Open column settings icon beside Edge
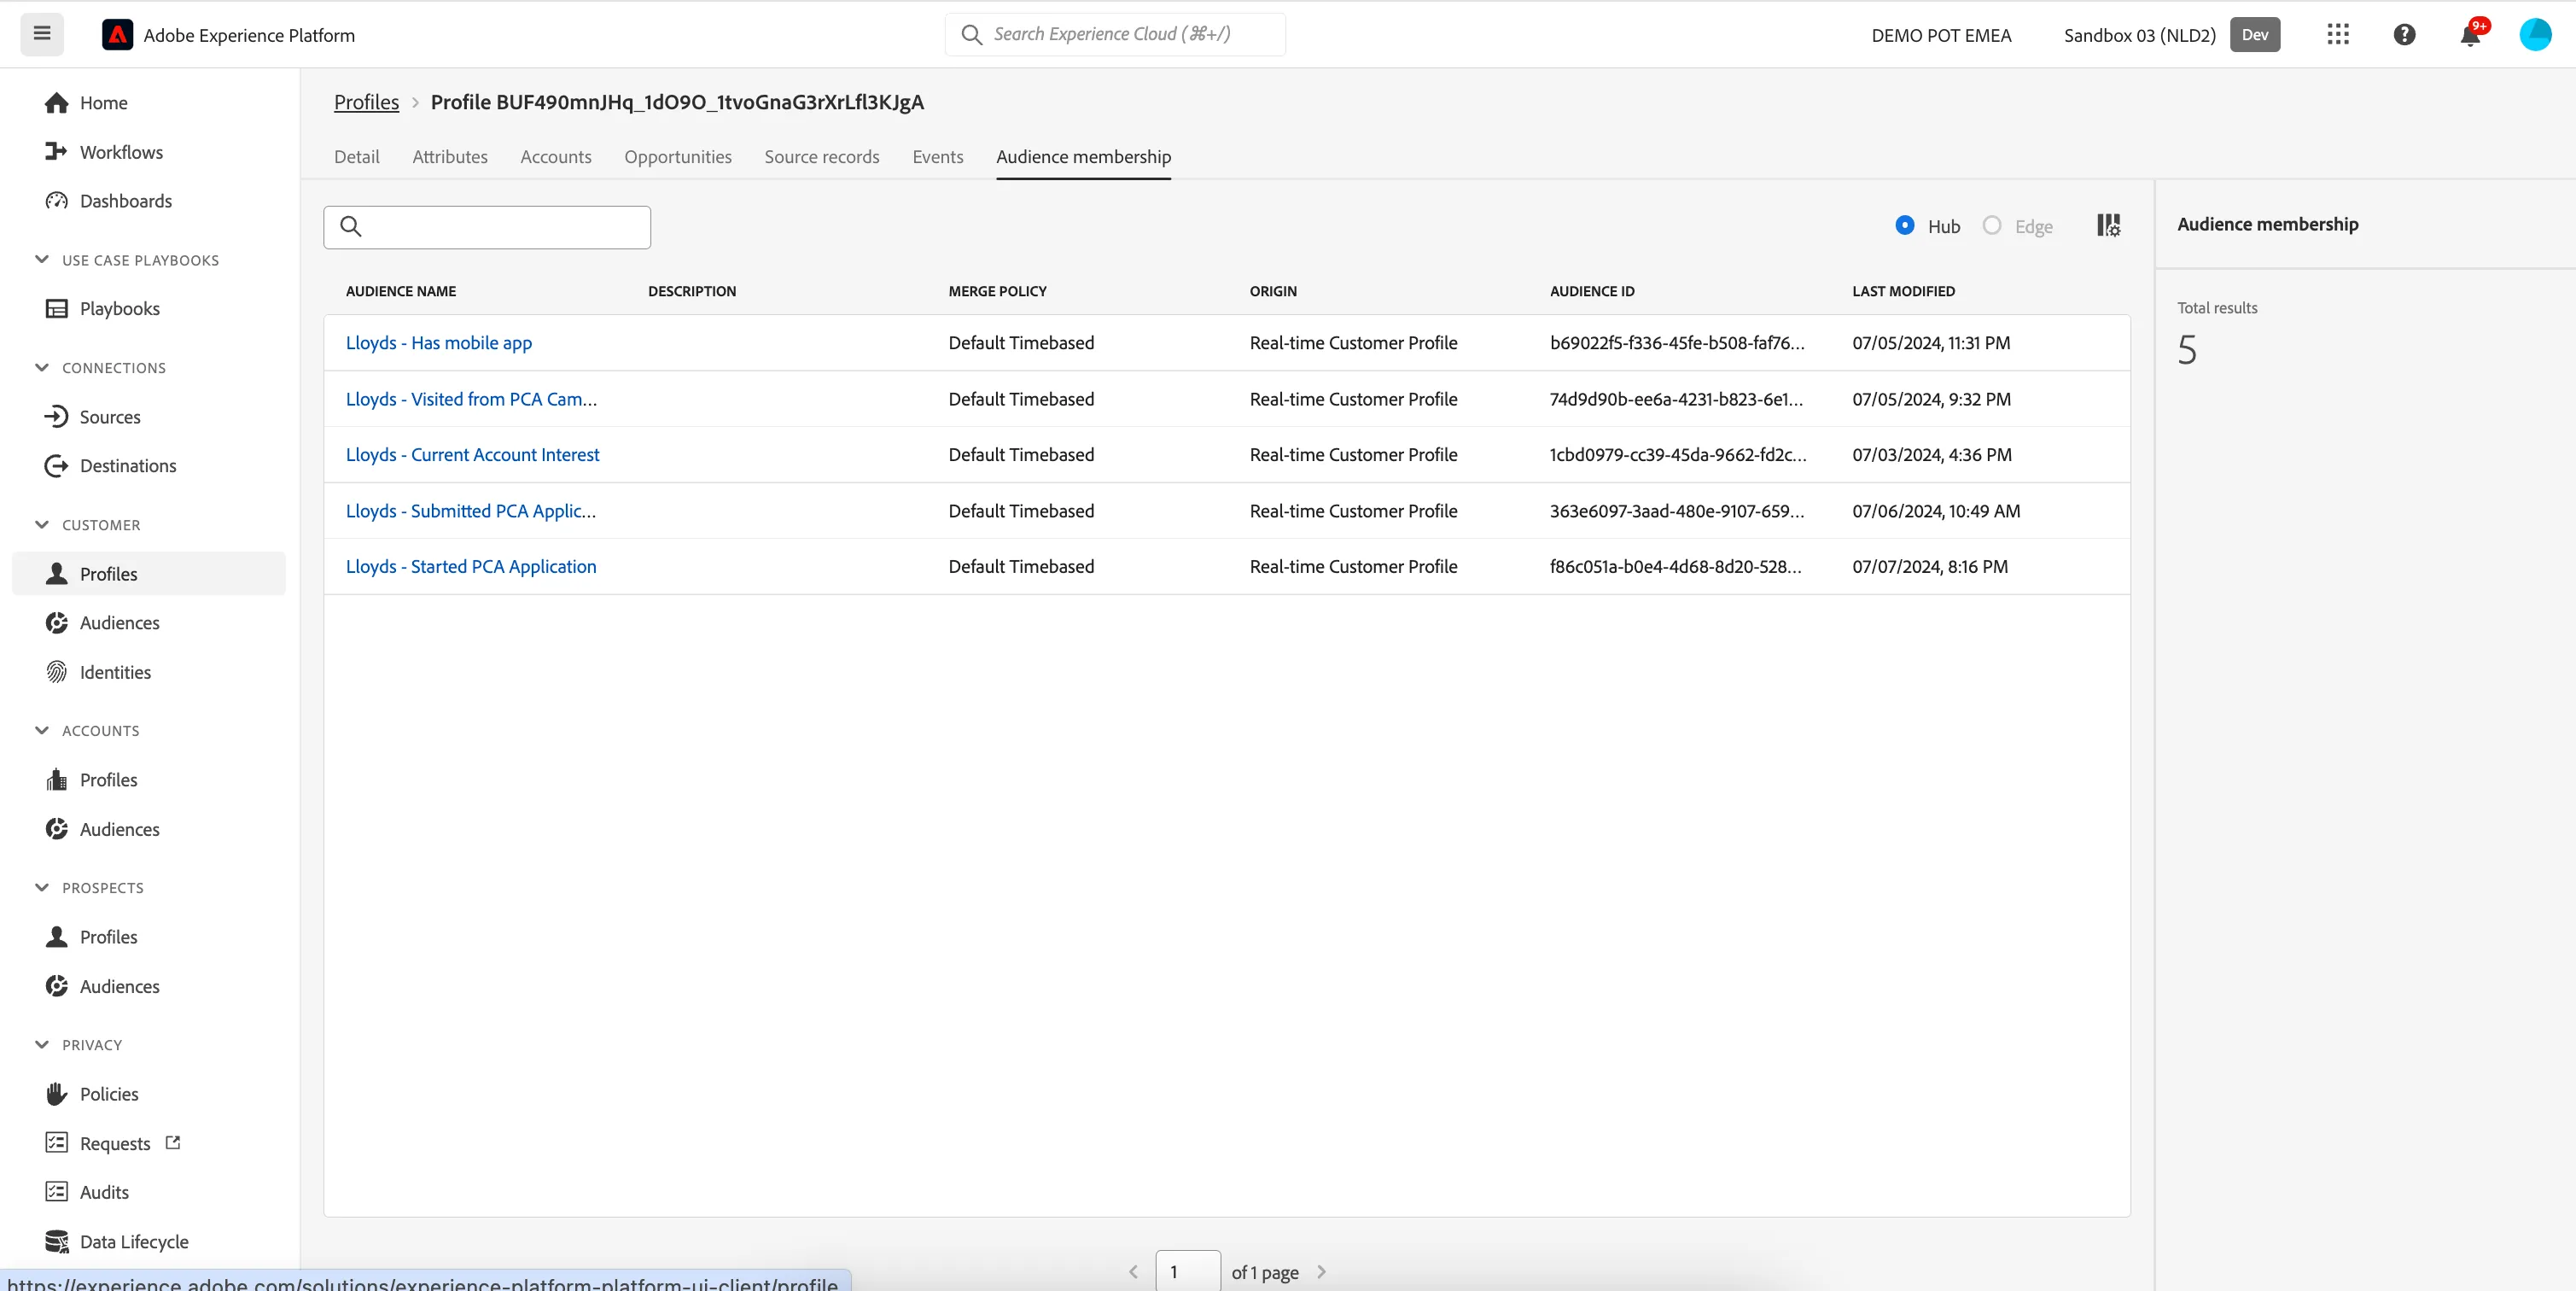2576x1291 pixels. pyautogui.click(x=2108, y=225)
